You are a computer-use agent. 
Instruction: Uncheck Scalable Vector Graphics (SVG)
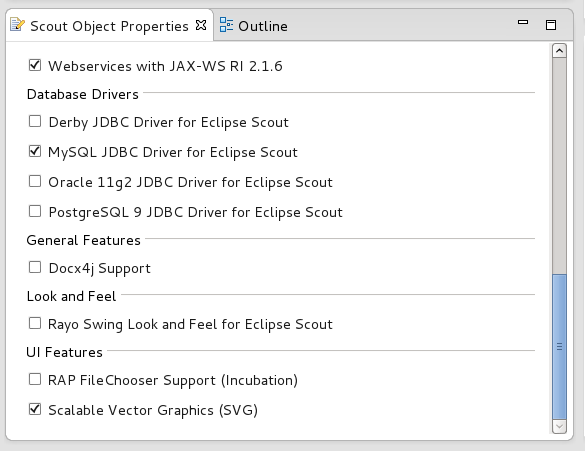click(35, 409)
